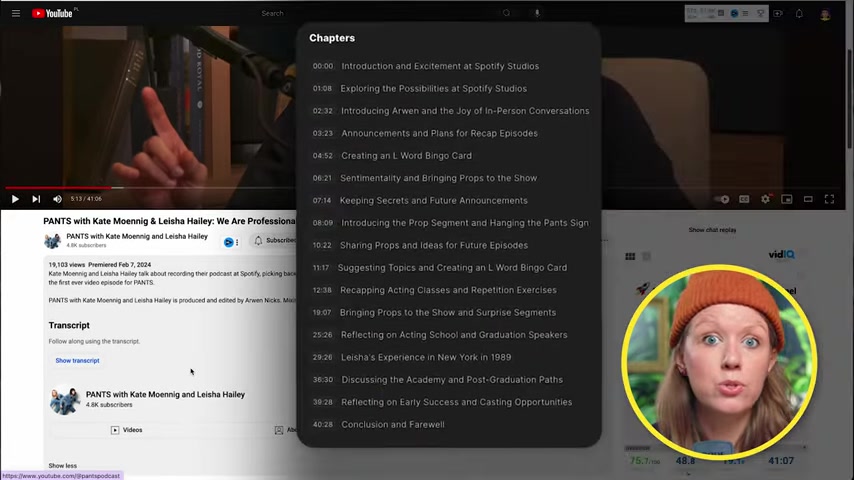
Task: Jump to chapter Sharing Props and Ideas for Future Episodes
Action: point(434,245)
